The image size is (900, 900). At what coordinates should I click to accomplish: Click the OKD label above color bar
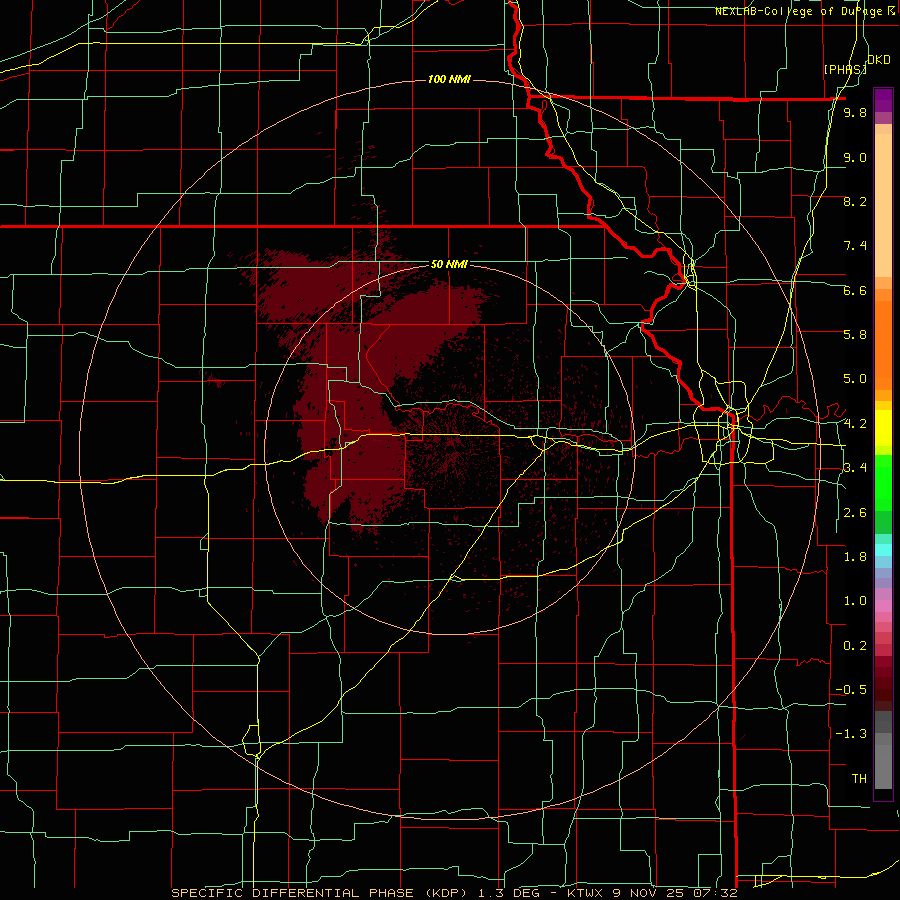878,60
